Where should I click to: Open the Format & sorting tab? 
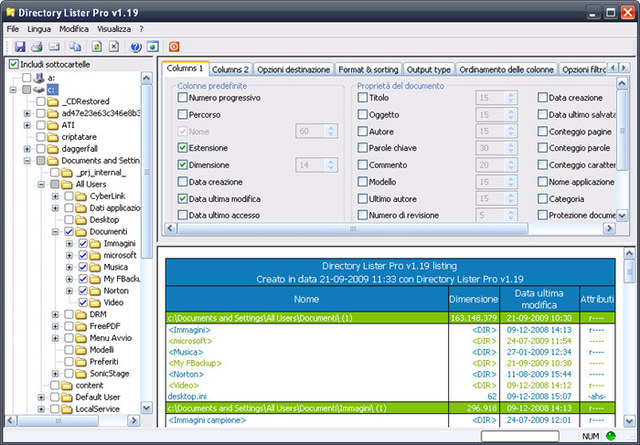point(368,69)
